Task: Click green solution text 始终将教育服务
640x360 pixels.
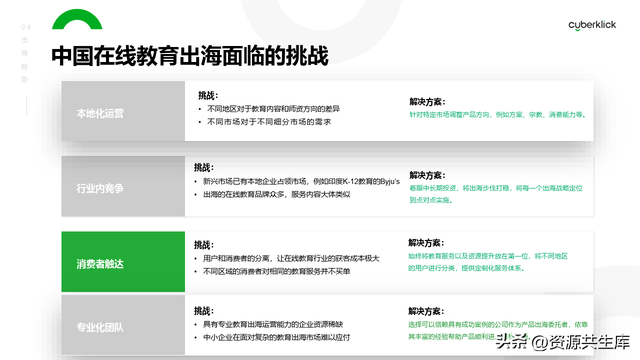Action: (488, 262)
